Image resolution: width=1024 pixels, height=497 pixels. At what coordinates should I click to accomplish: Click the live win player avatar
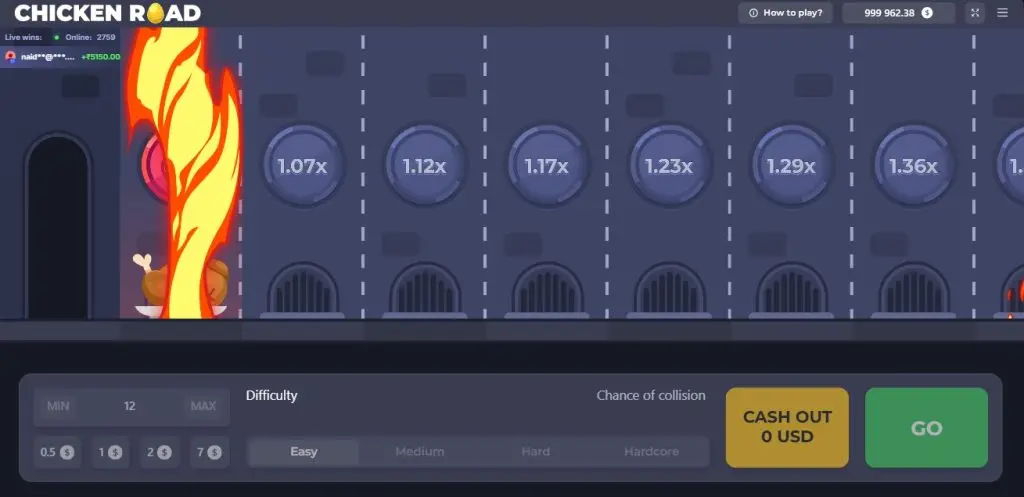pos(10,57)
